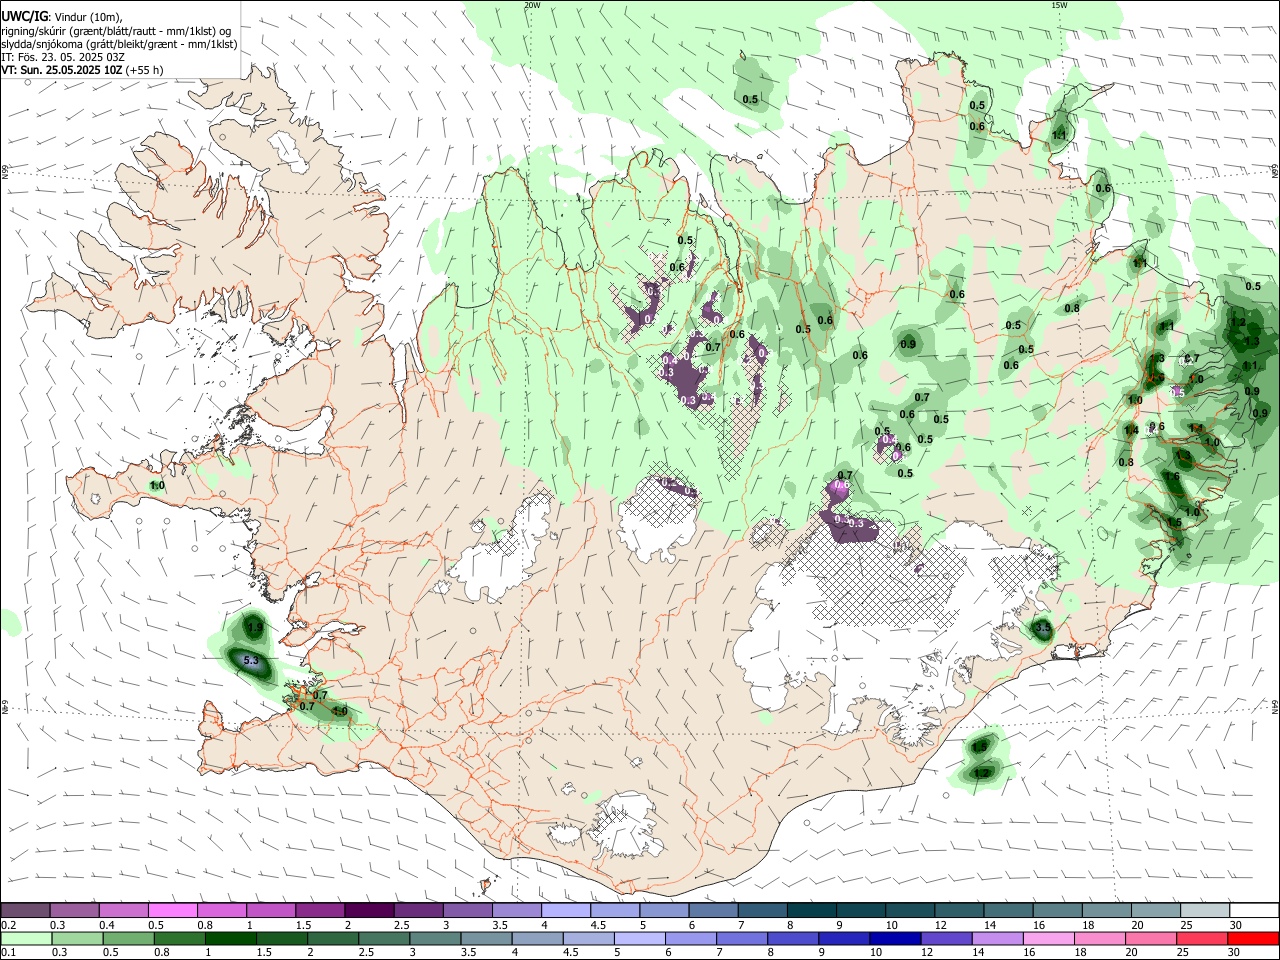Click the 1.9 value just north of 5.3
The image size is (1280, 960).
pos(255,627)
